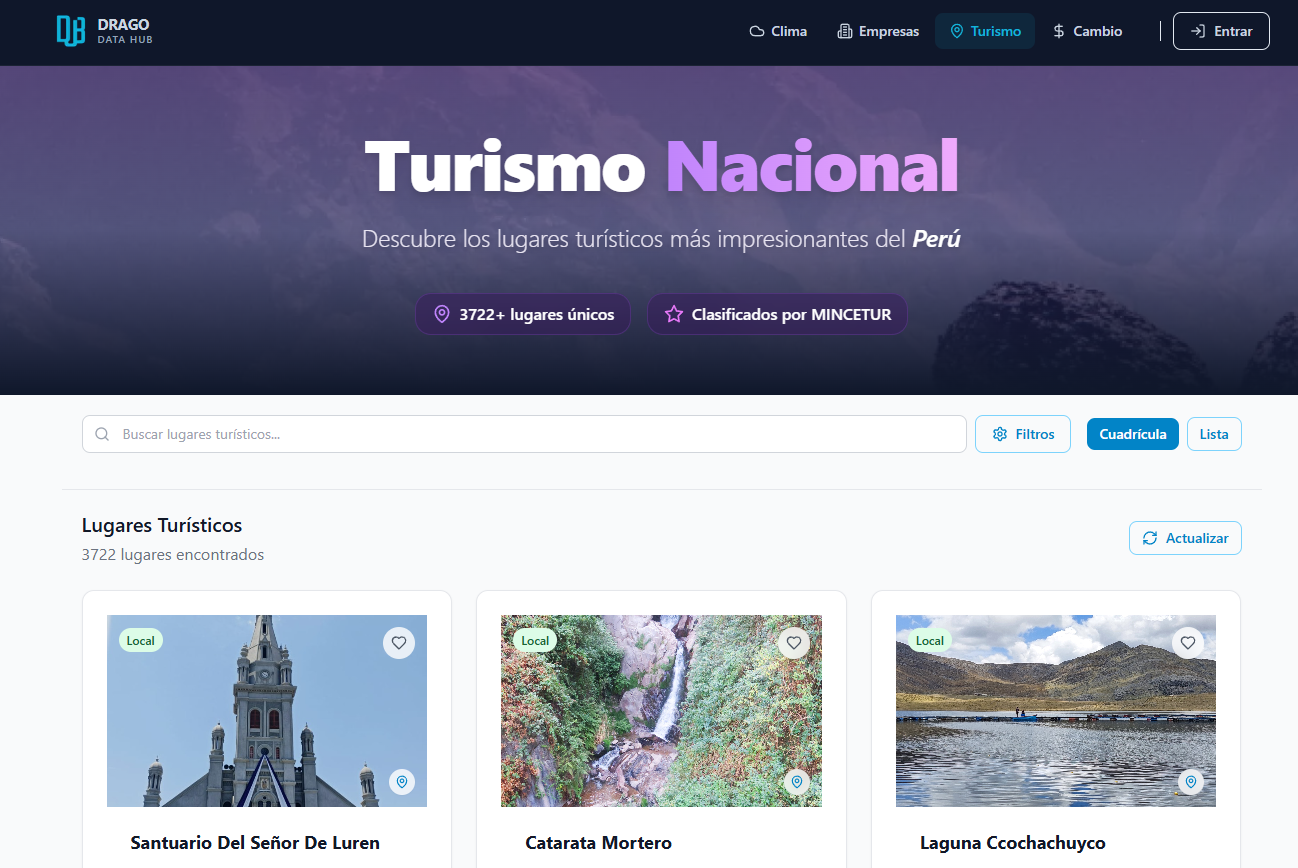
Task: Open the Filtros panel
Action: click(x=1023, y=434)
